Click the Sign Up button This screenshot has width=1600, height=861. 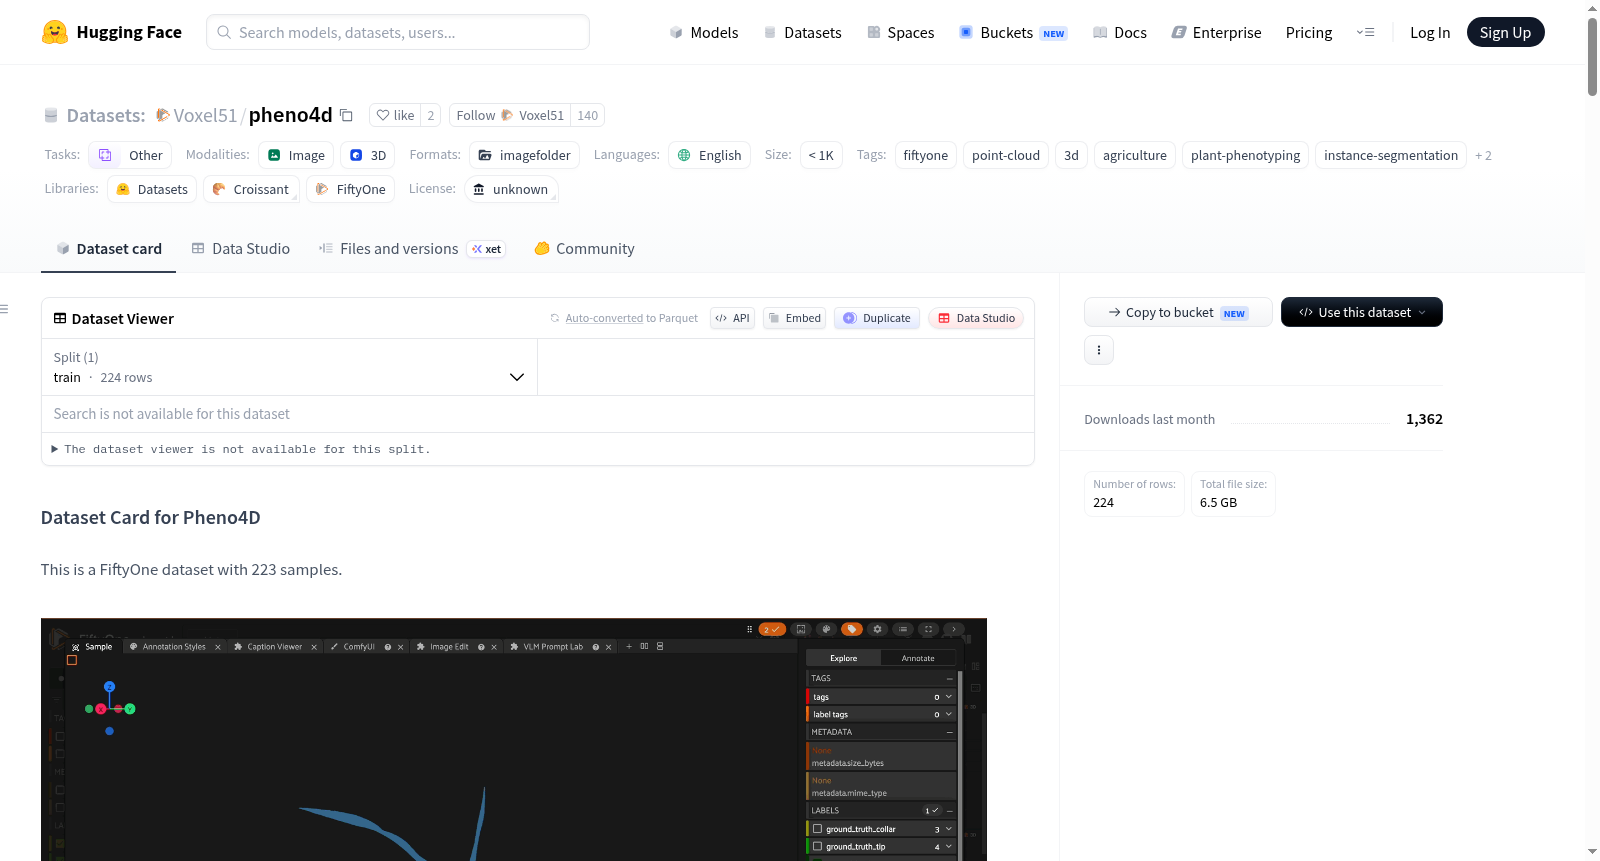click(x=1505, y=32)
